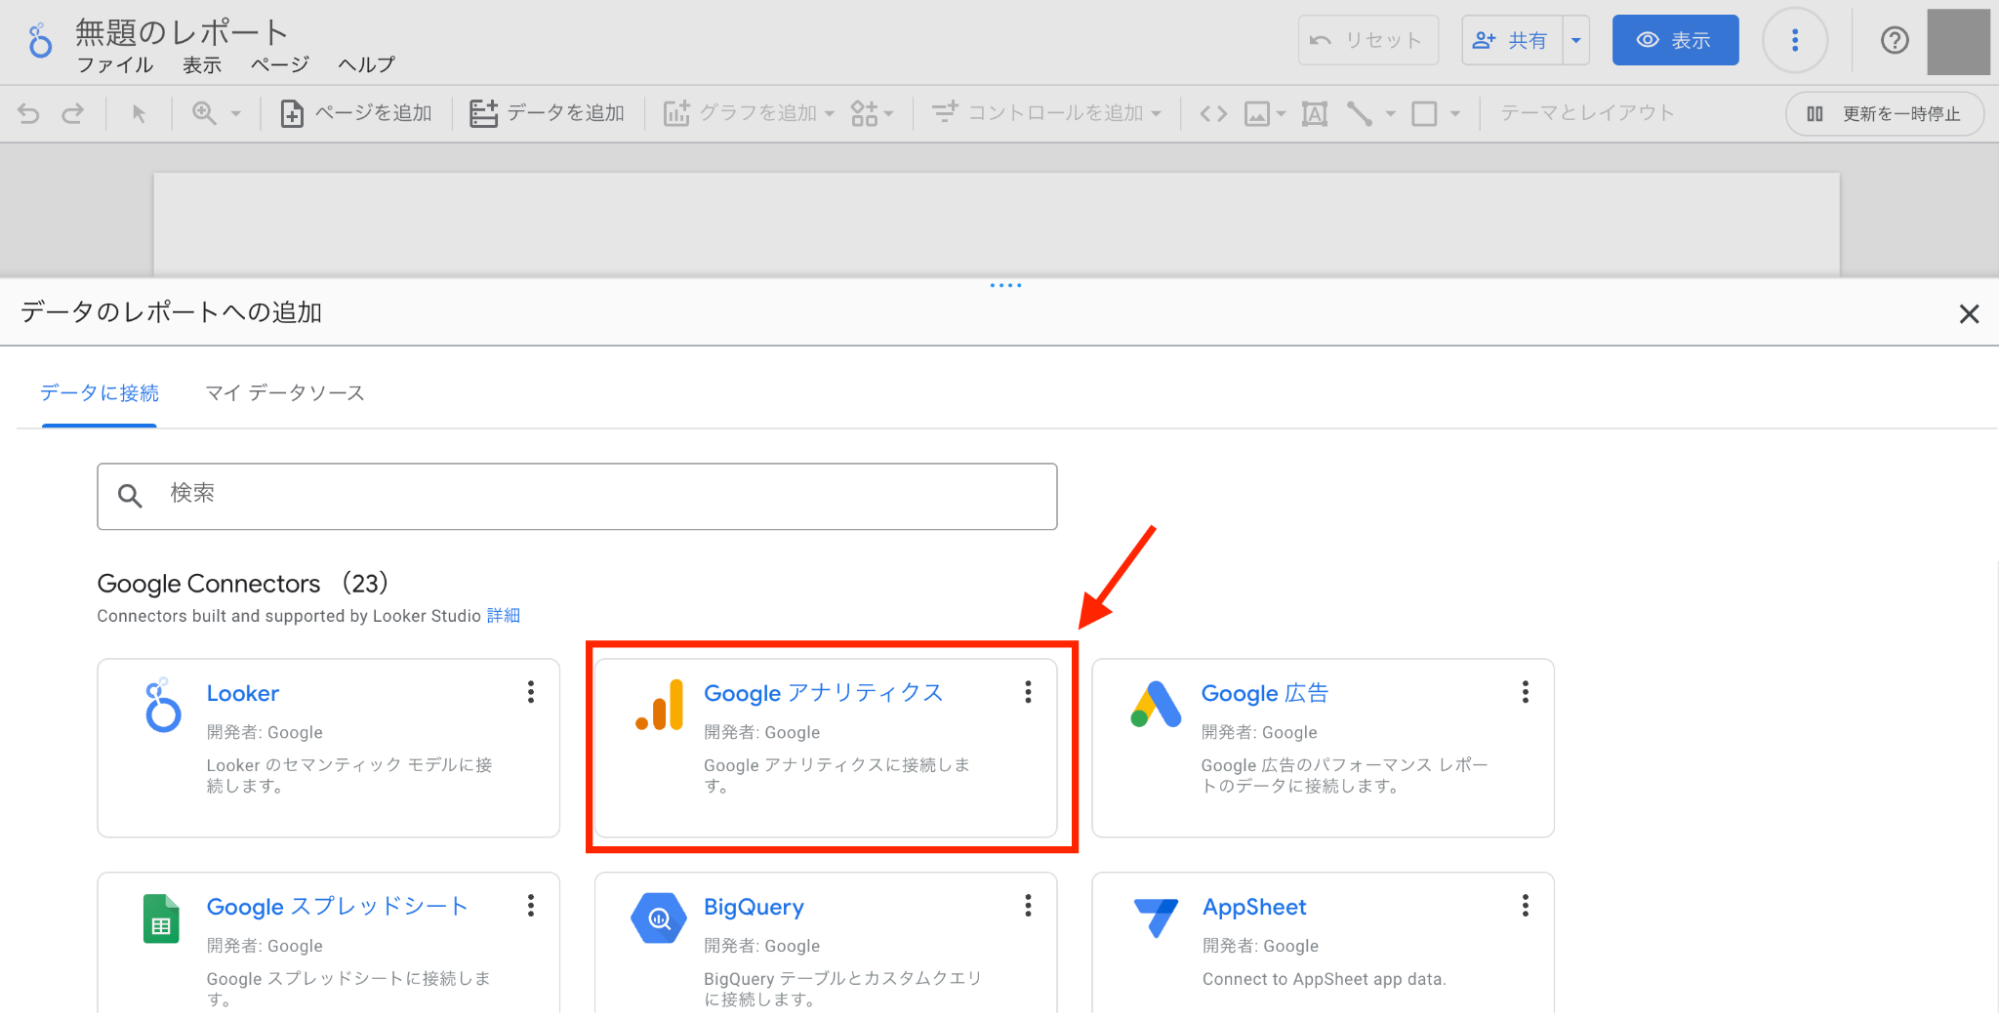This screenshot has width=1999, height=1014.
Task: Open AppSheet card three-dot menu
Action: coord(1525,906)
